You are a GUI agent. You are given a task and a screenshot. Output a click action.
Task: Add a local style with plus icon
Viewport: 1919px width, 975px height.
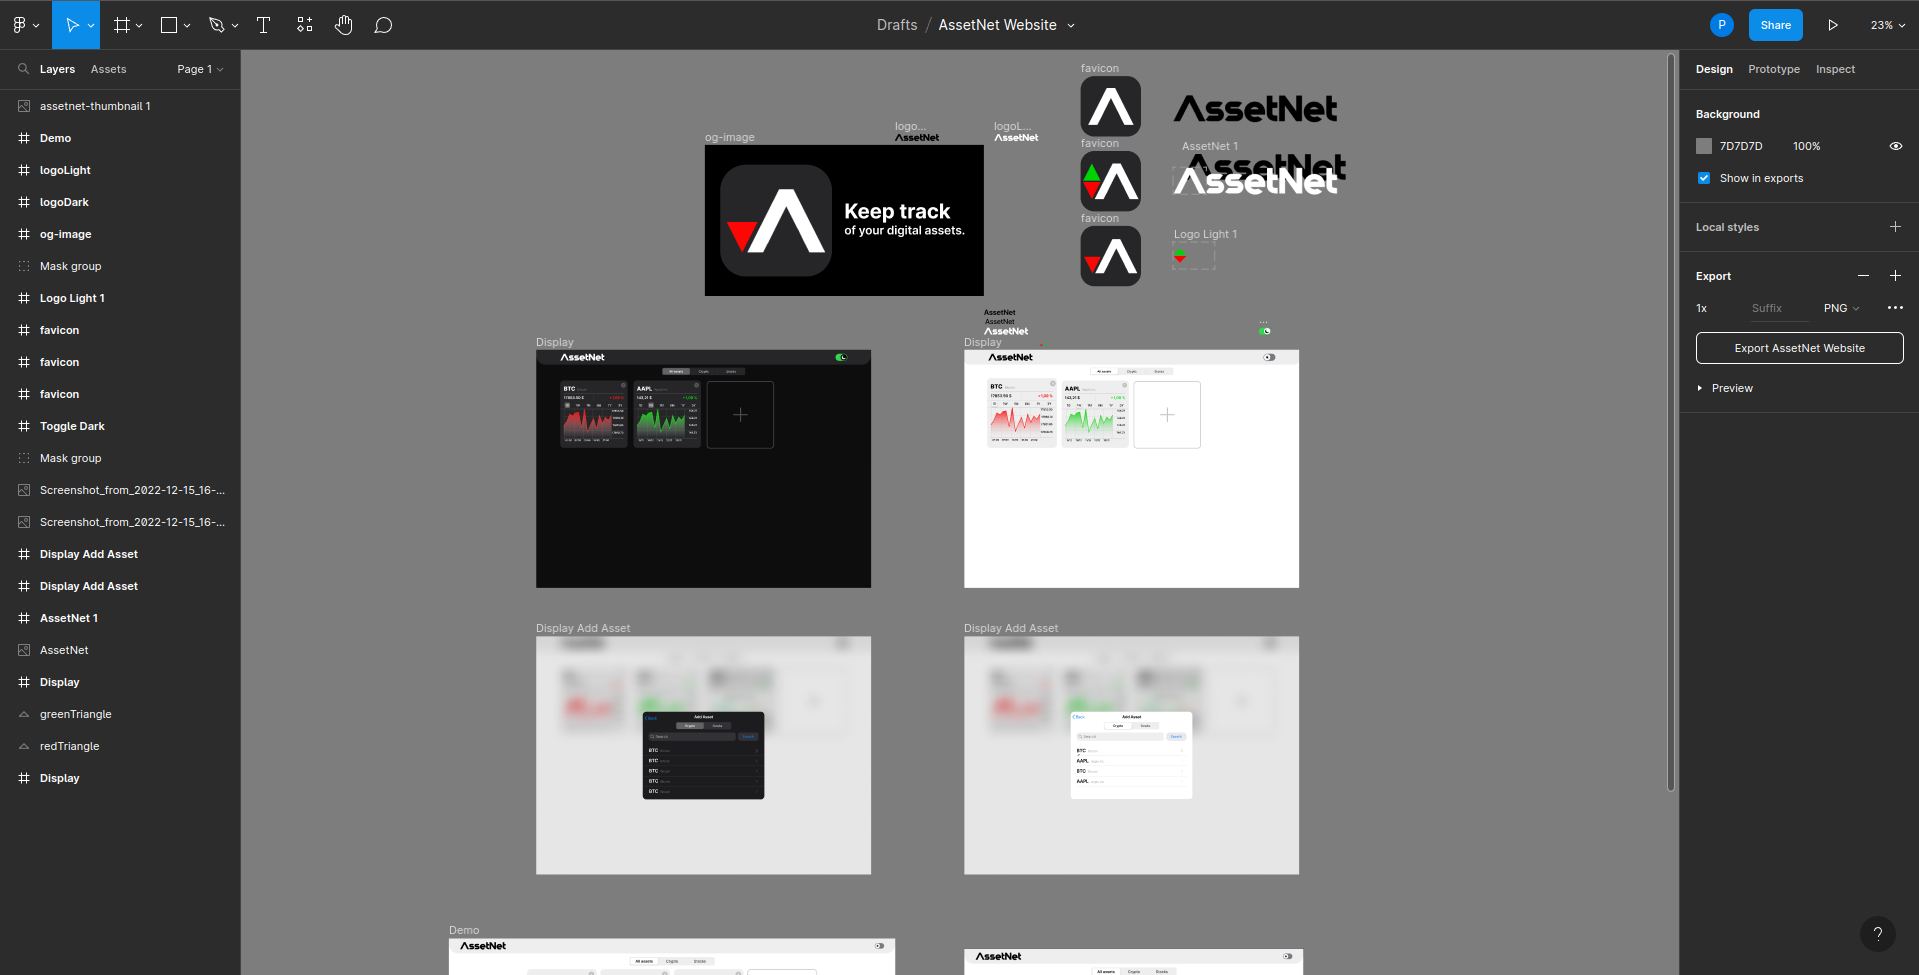[1895, 227]
